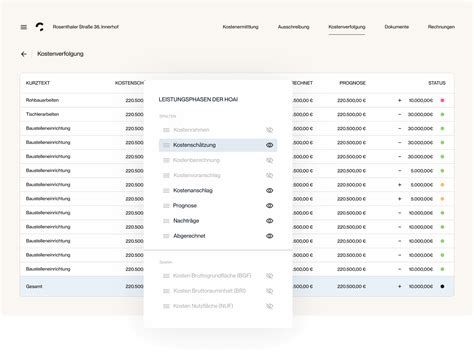Grab the drag handle of Abgerechnet
This screenshot has width=474, height=363.
(166, 236)
